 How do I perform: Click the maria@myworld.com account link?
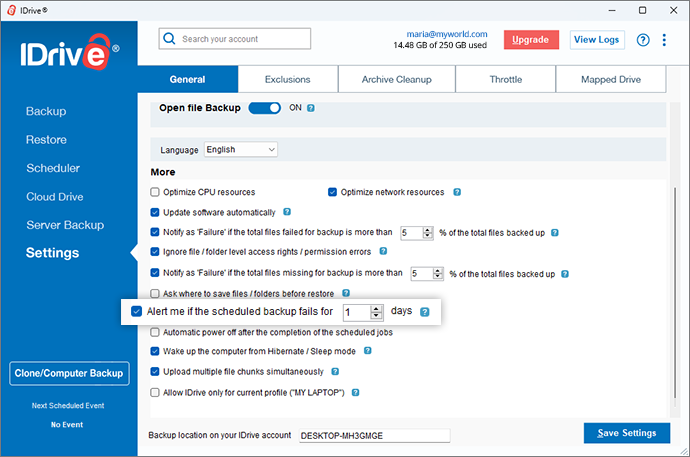pyautogui.click(x=447, y=34)
